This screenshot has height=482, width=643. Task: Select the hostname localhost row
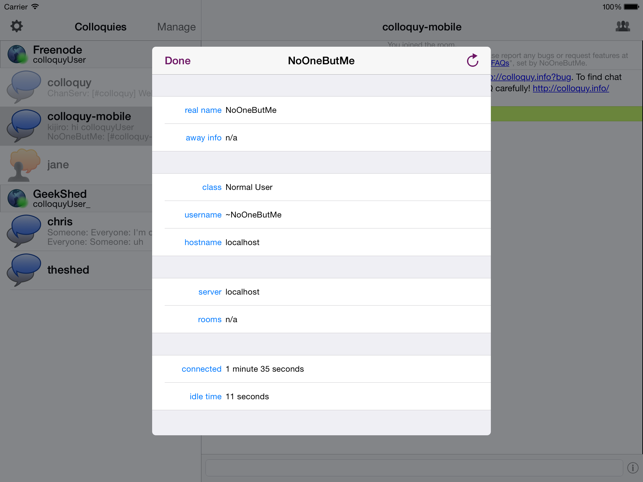coord(321,242)
